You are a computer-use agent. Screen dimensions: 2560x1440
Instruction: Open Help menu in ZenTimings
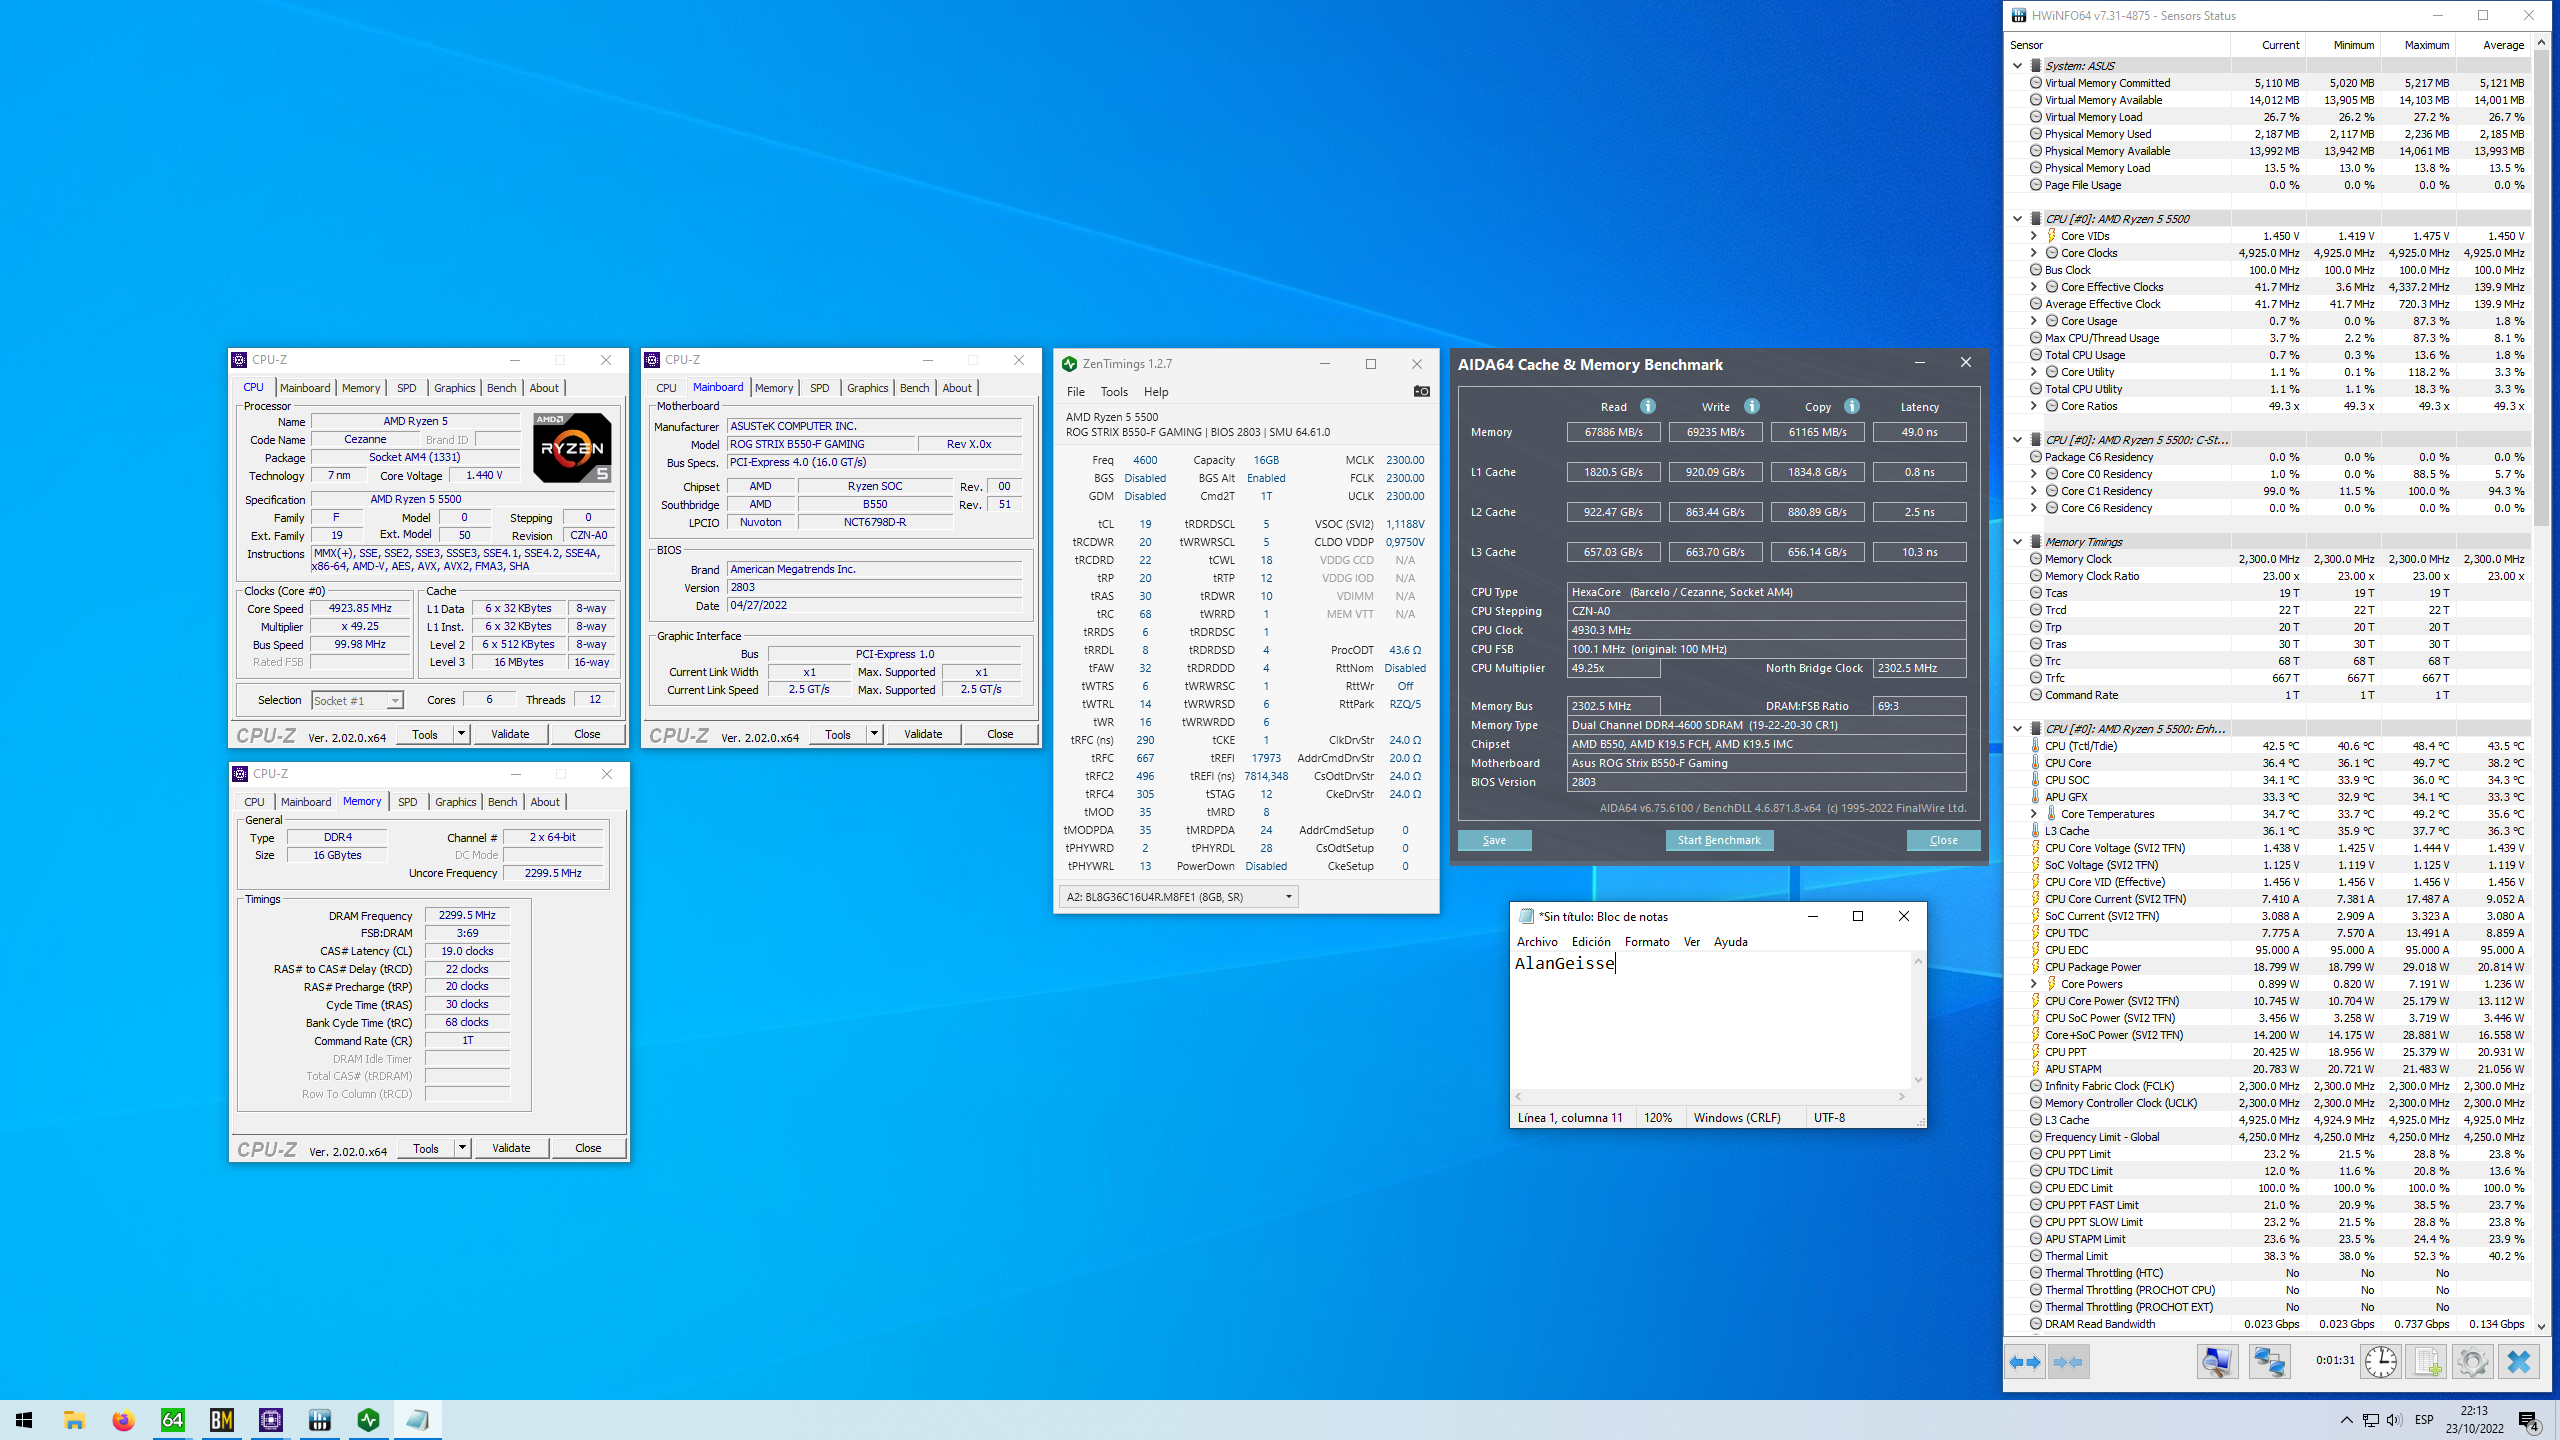[1156, 392]
